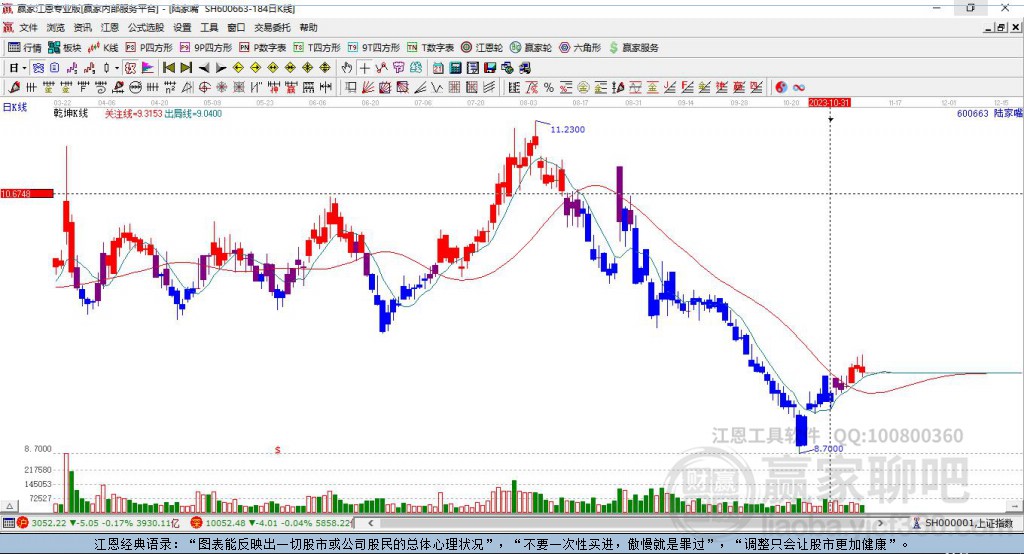Open P数字表 tool

(263, 48)
